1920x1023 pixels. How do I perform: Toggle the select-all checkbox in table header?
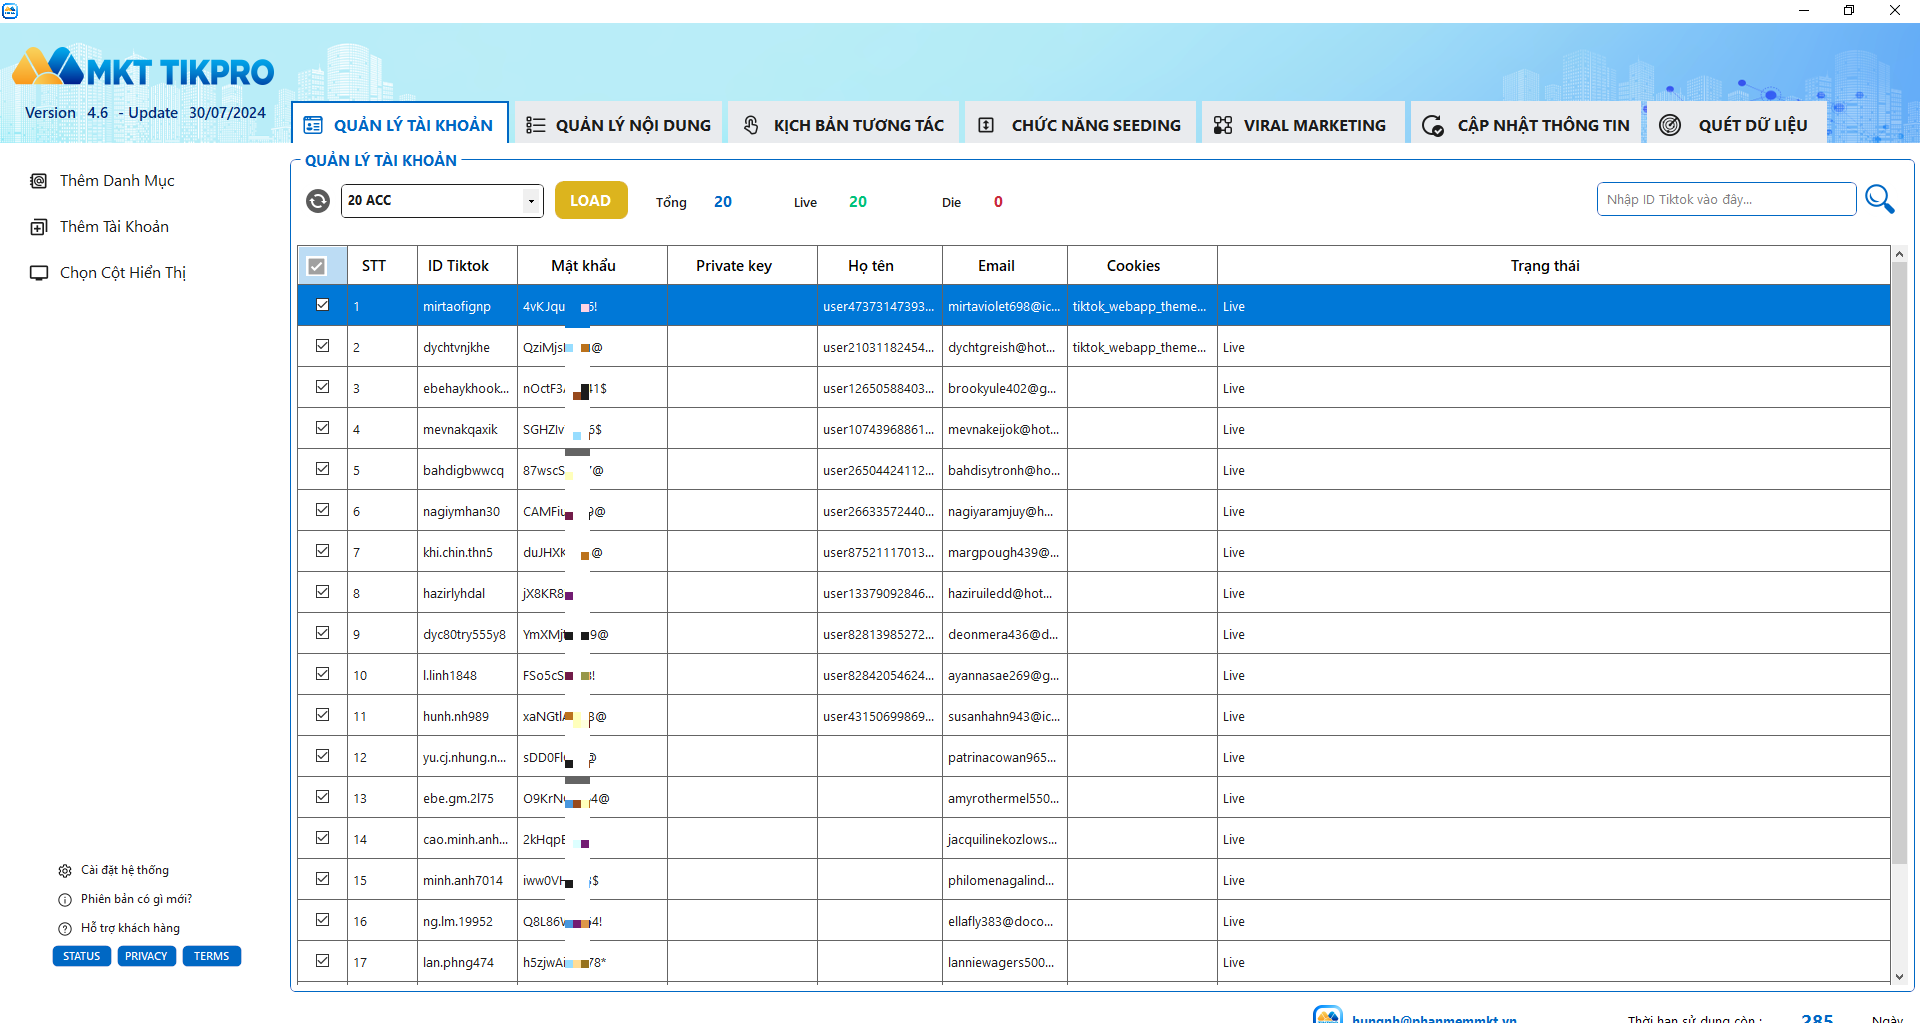tap(317, 266)
